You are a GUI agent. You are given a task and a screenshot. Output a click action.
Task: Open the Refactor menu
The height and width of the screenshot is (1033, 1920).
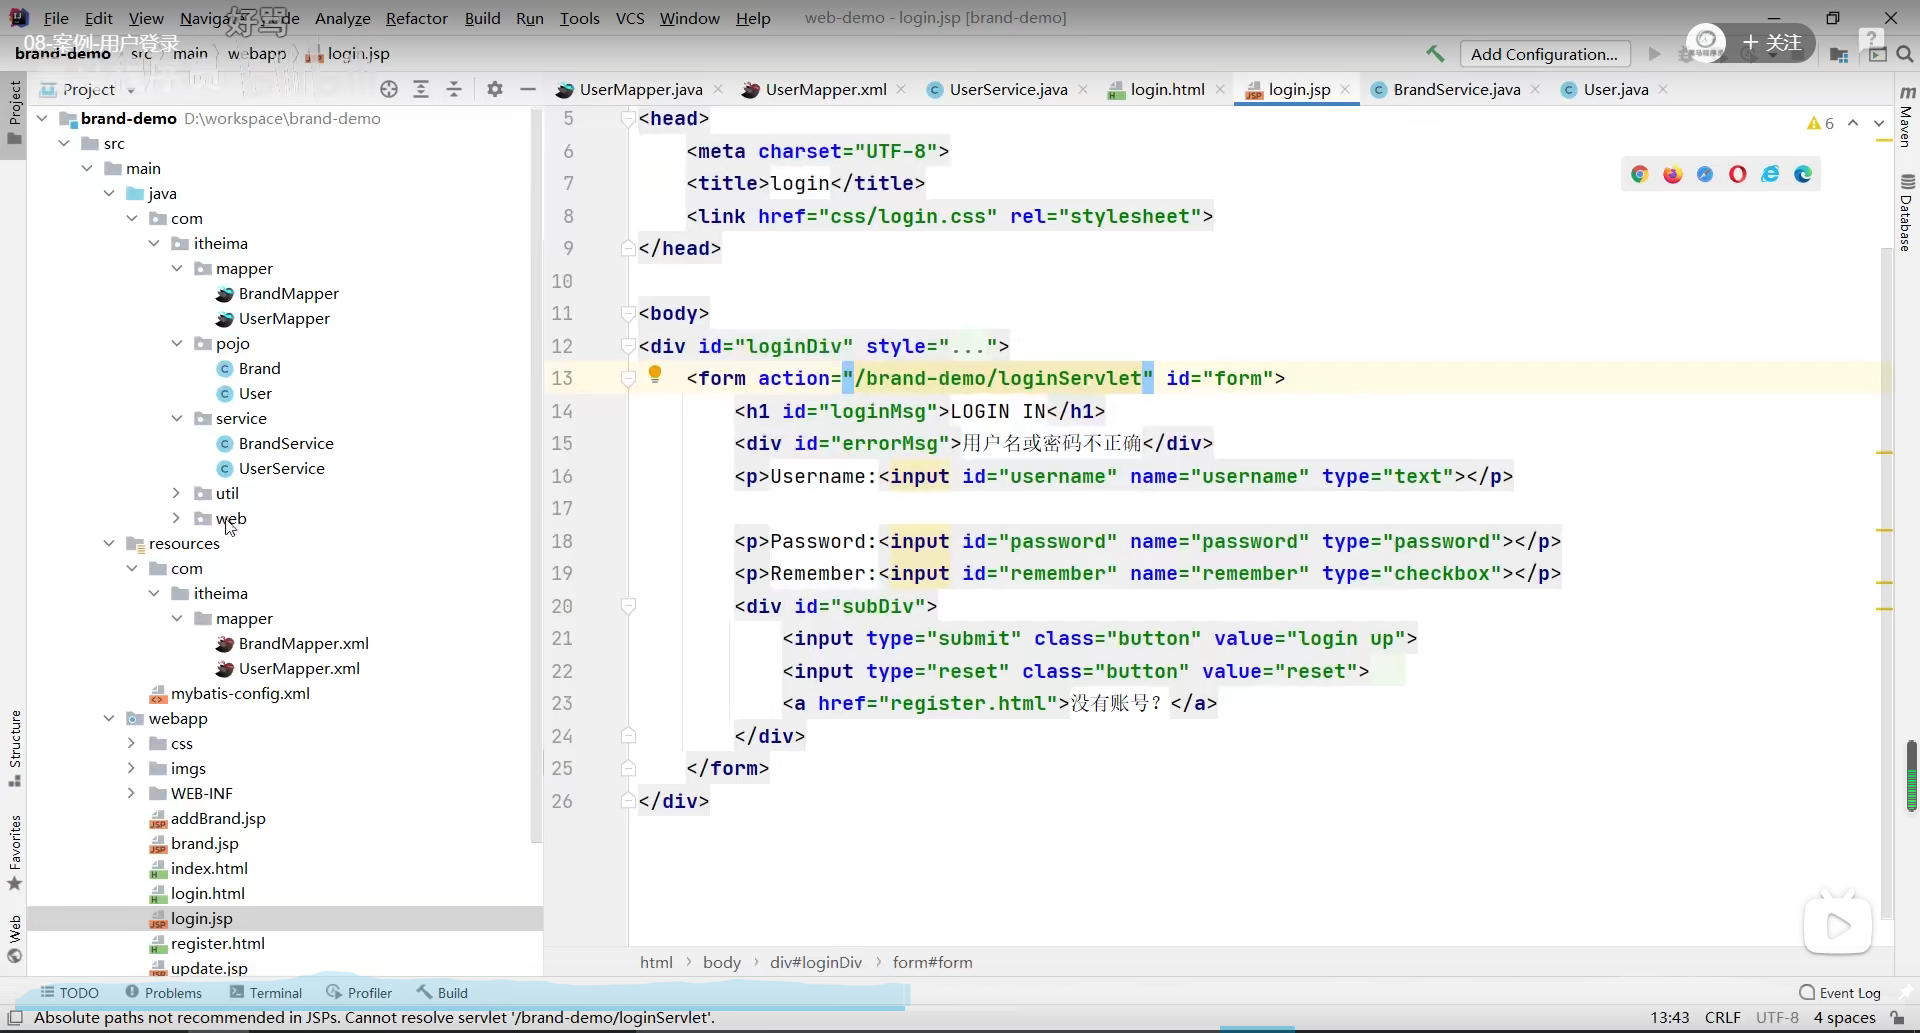(416, 18)
